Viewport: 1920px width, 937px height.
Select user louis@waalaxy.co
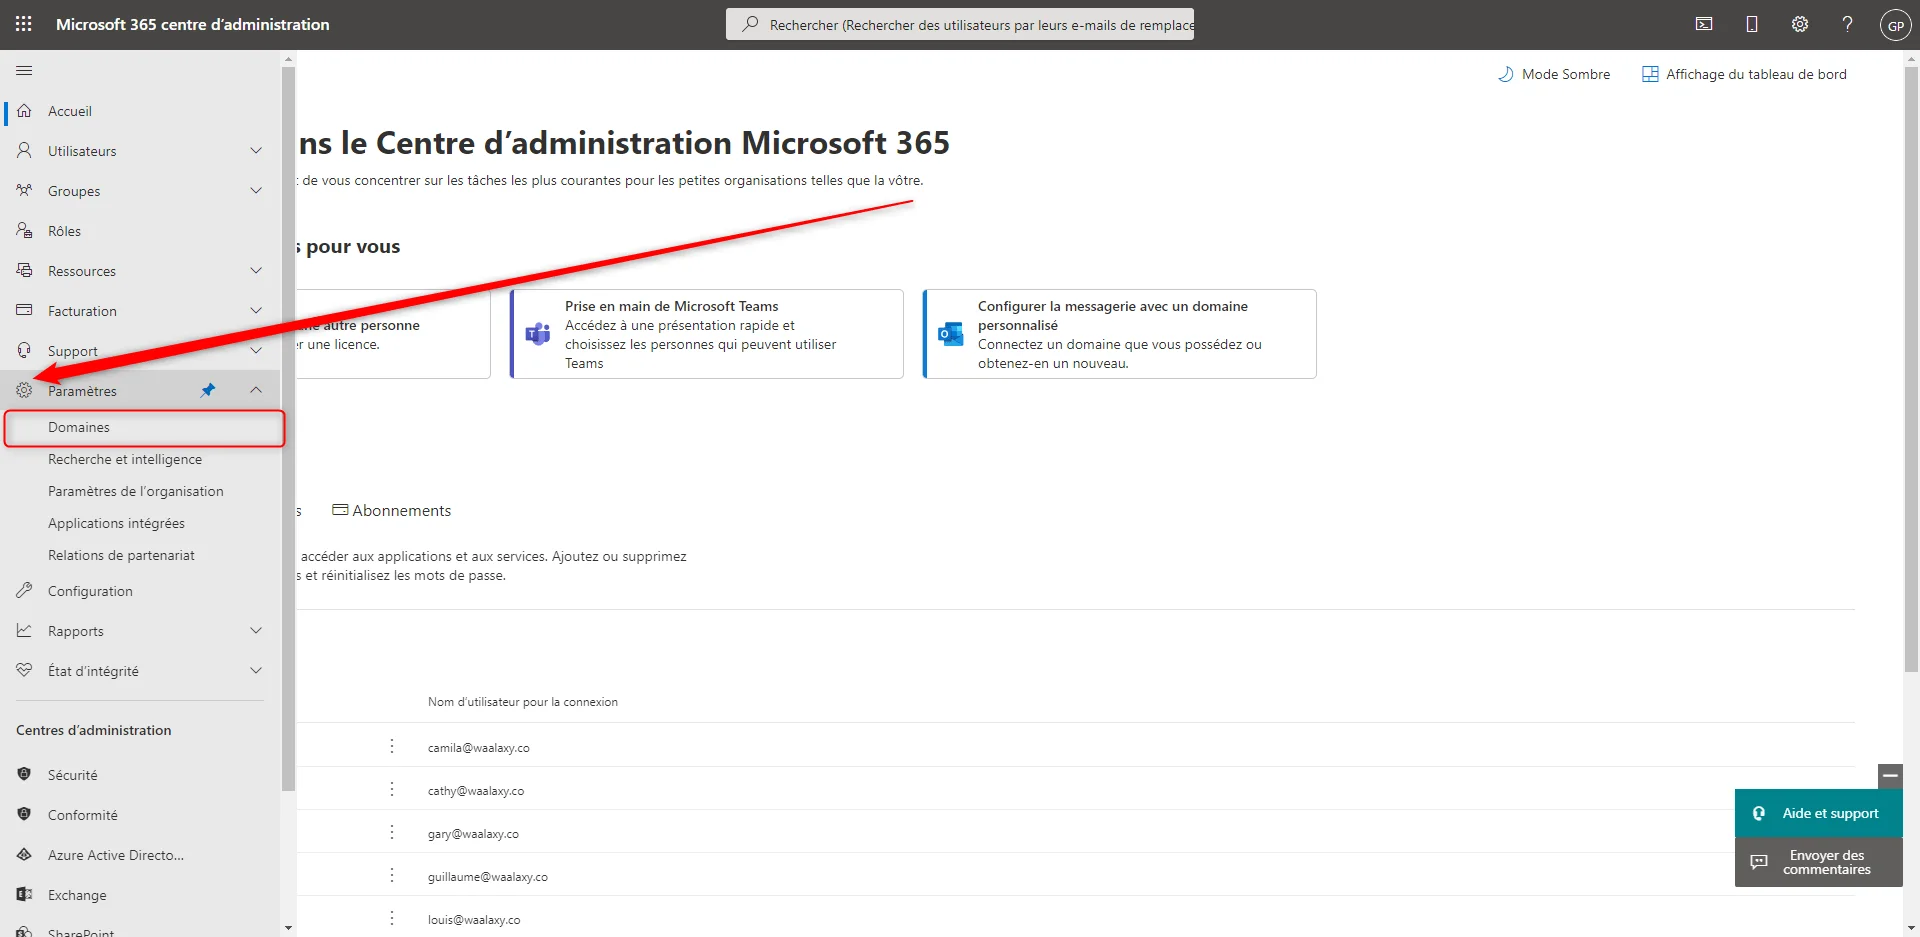click(474, 920)
